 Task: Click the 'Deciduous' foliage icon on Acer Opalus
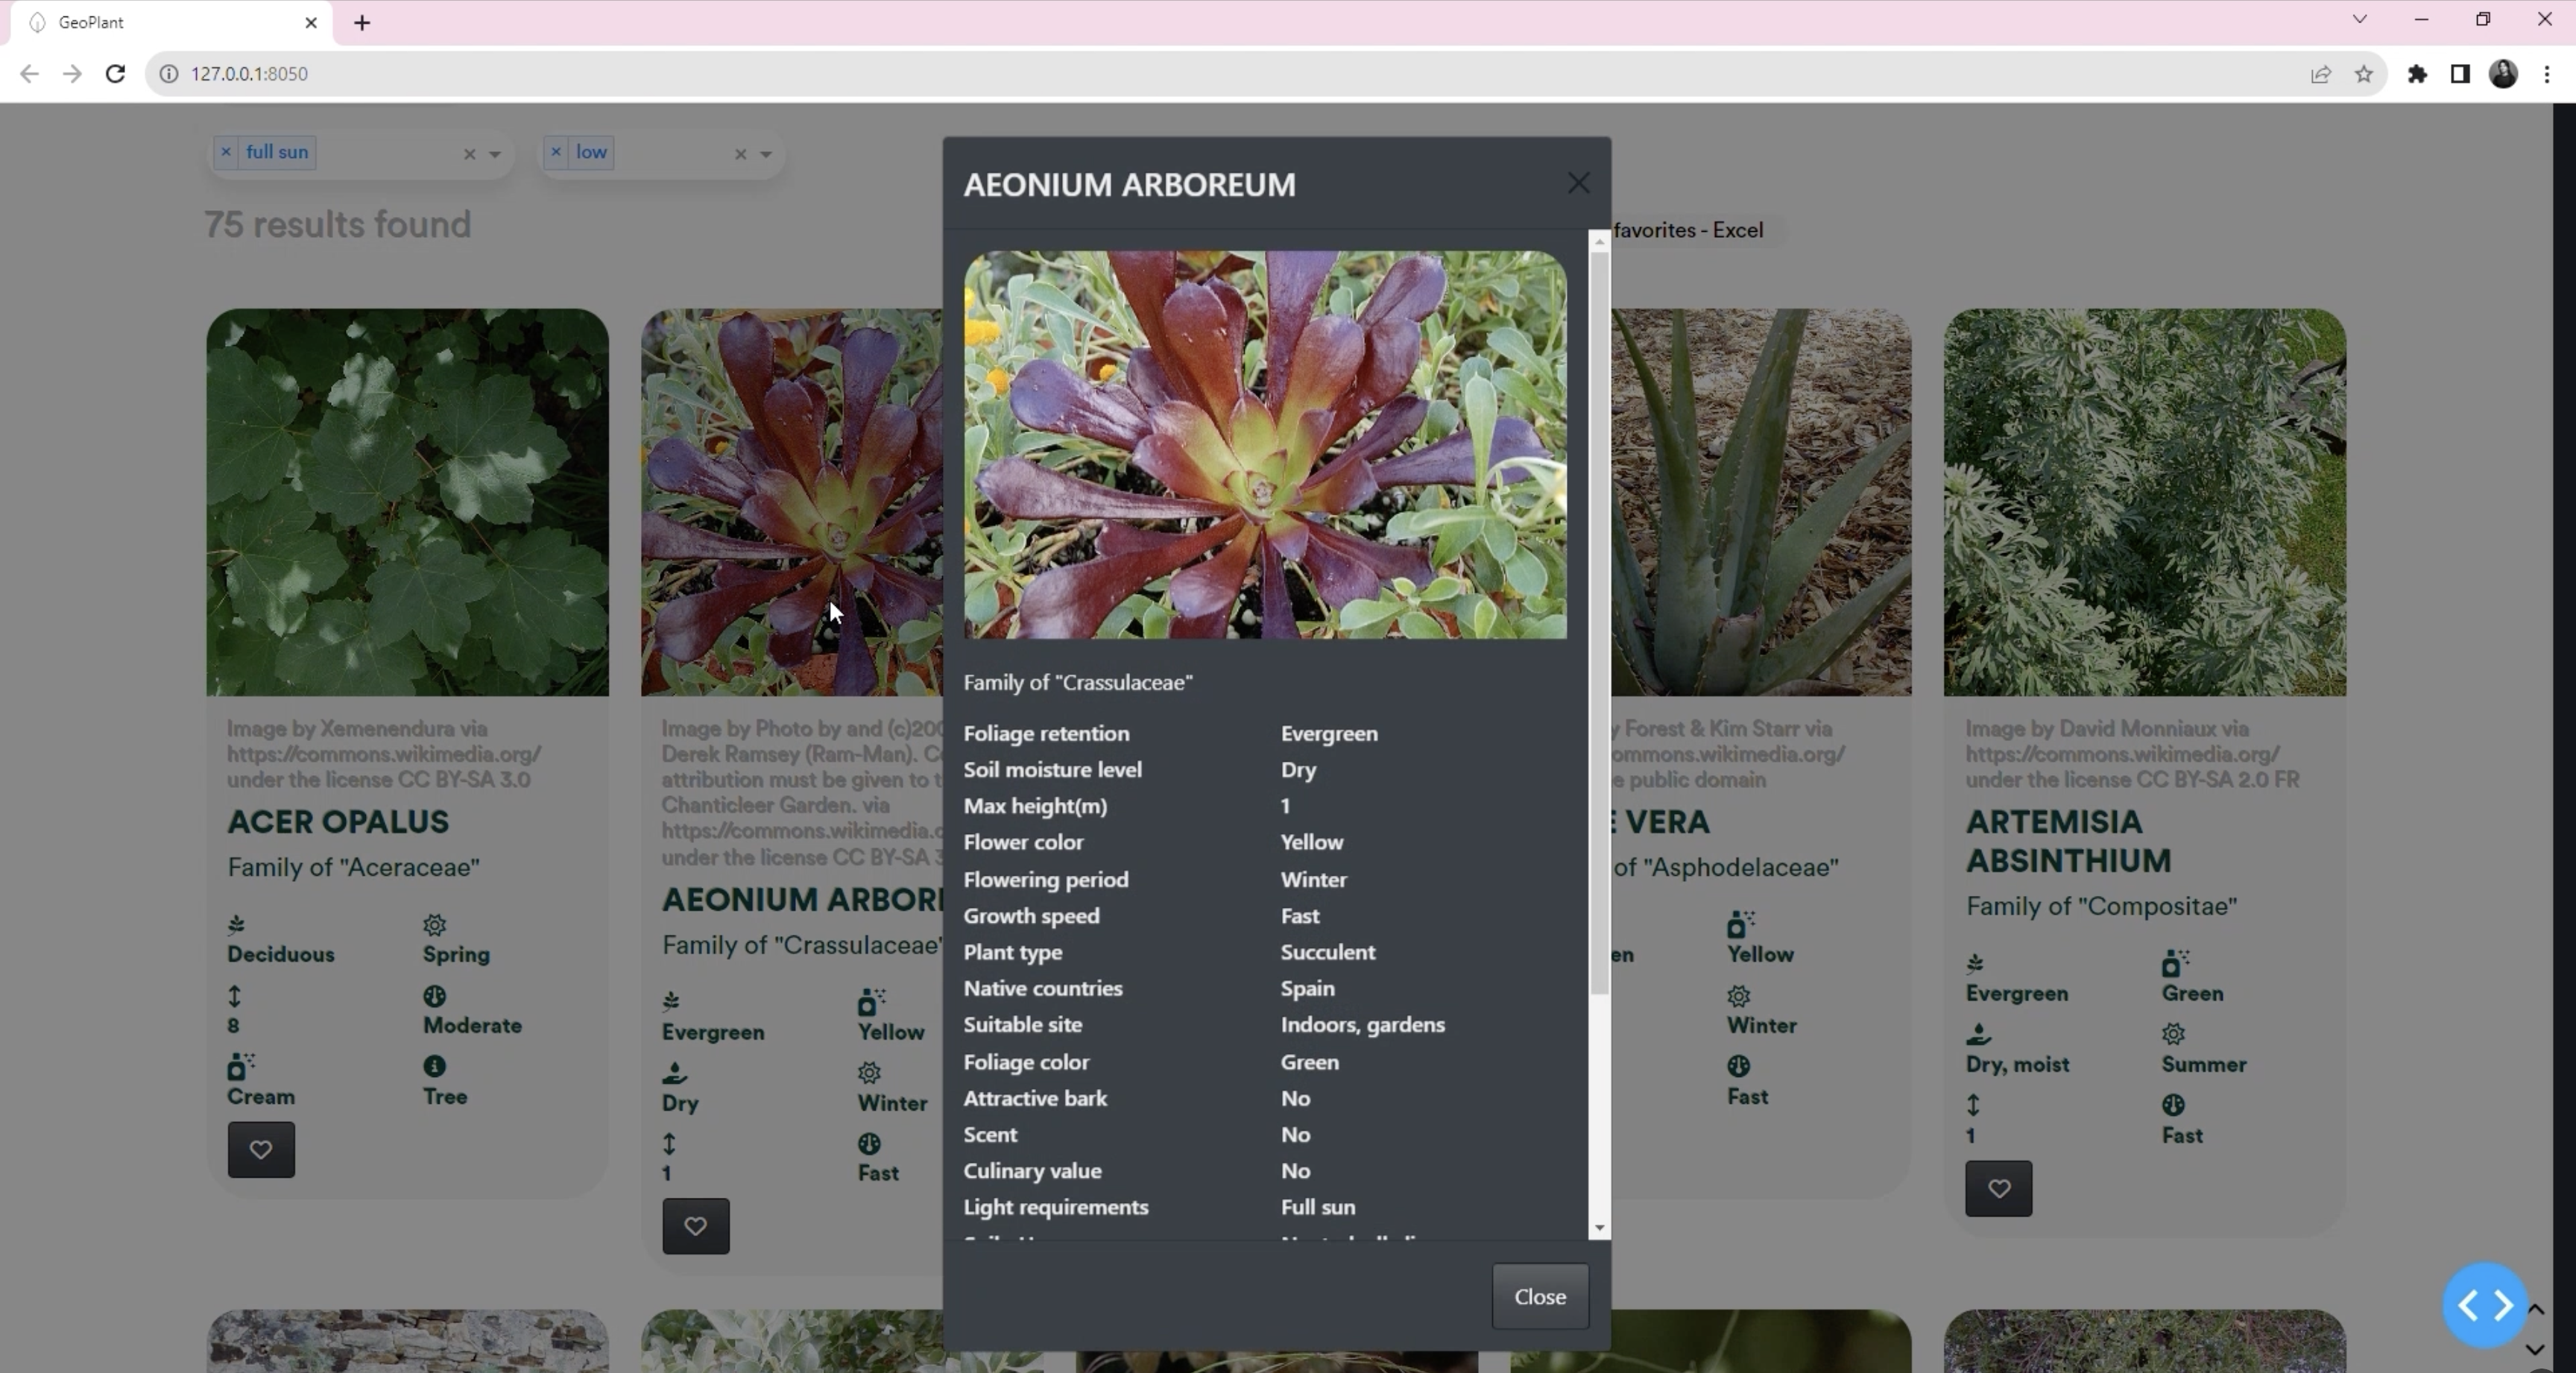(237, 925)
